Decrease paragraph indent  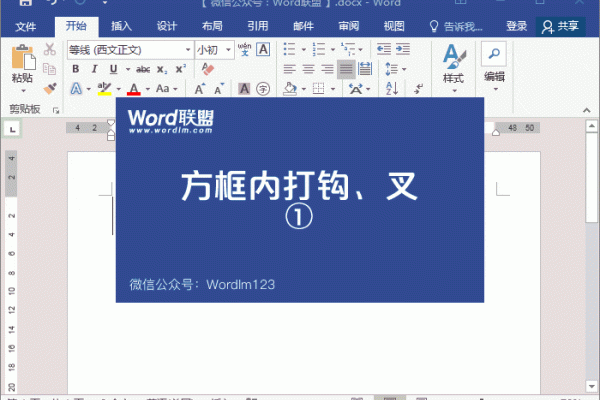384,49
